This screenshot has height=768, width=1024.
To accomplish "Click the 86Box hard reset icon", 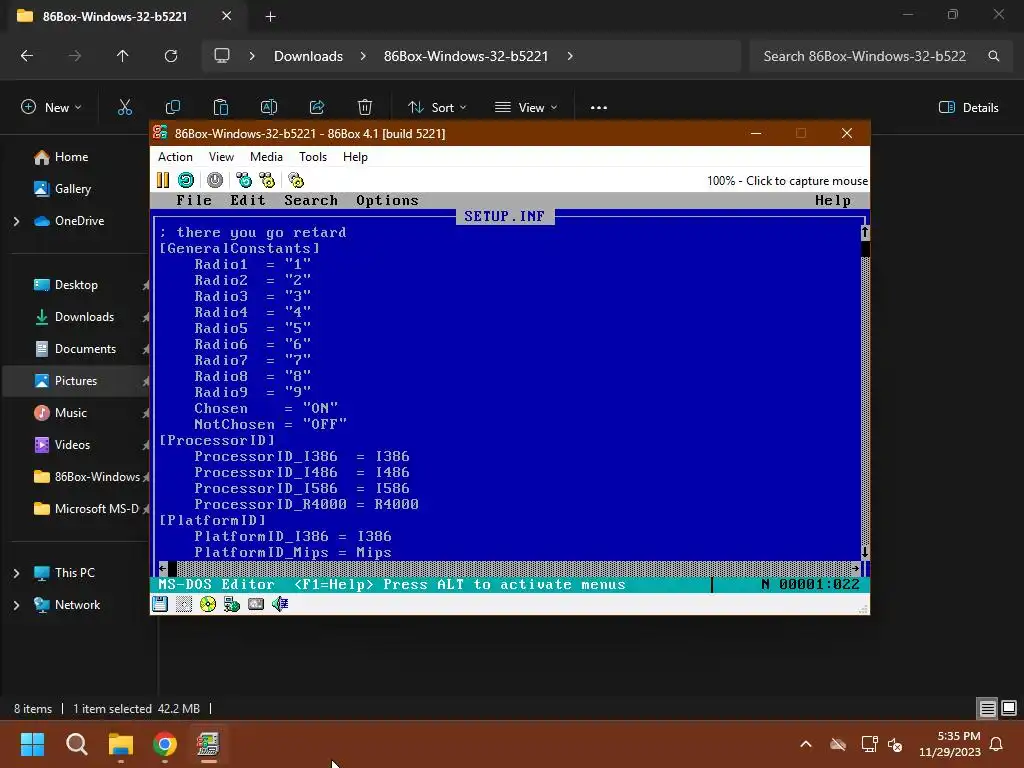I will click(186, 180).
